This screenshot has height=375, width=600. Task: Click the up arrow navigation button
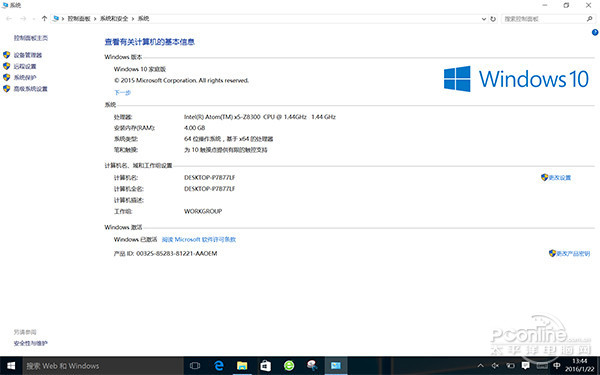(44, 18)
